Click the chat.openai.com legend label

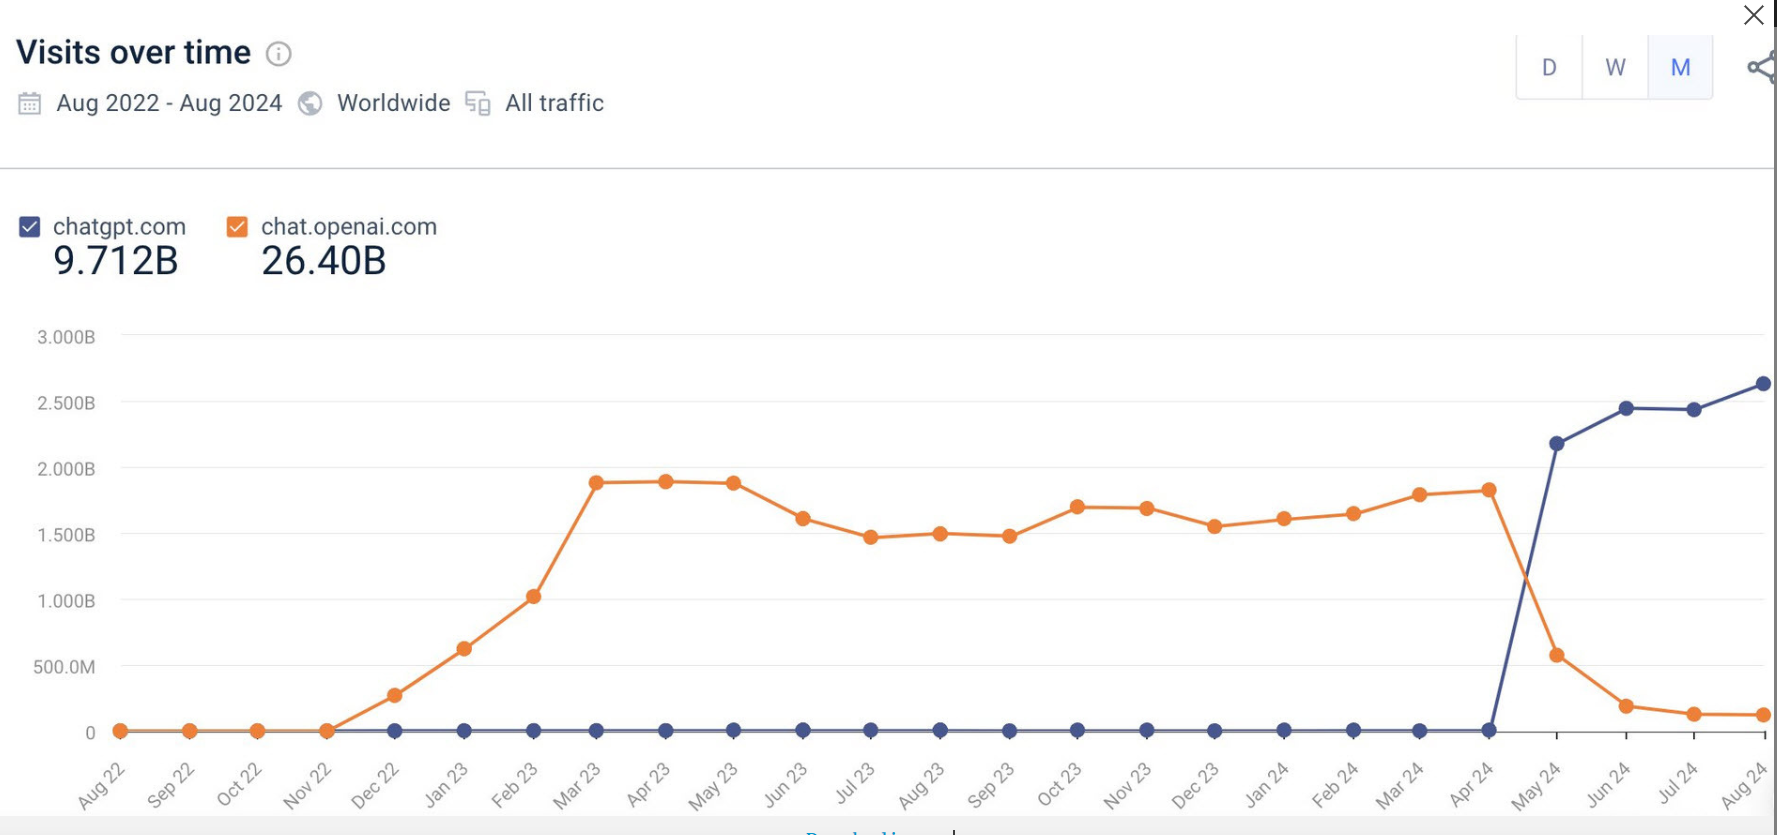tap(349, 227)
